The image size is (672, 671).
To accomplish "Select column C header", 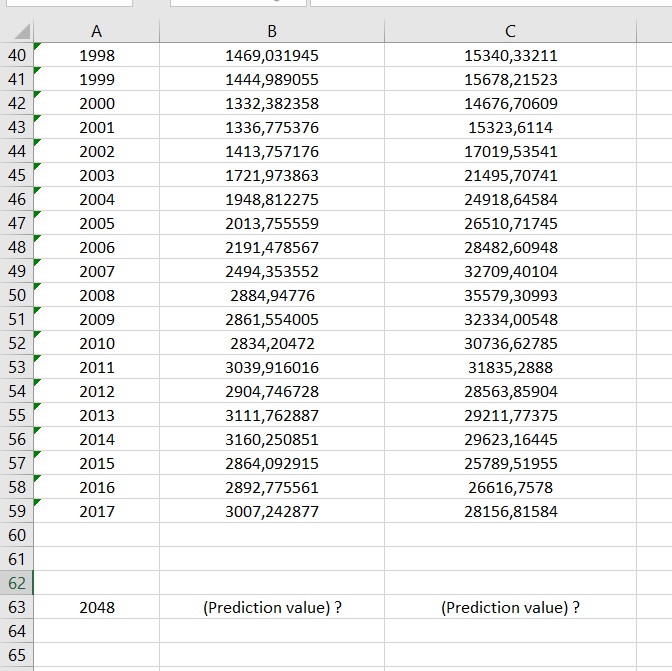I will click(x=510, y=32).
